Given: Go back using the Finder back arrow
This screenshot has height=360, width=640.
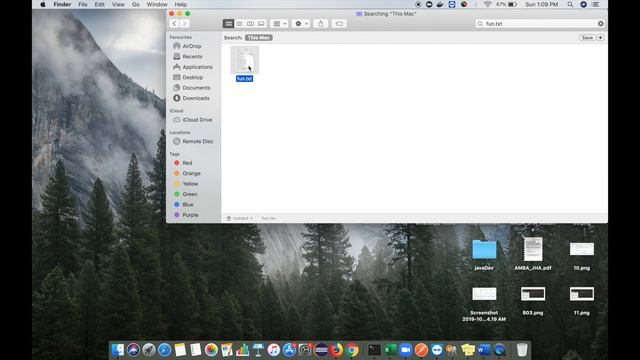Looking at the screenshot, I should coord(174,24).
